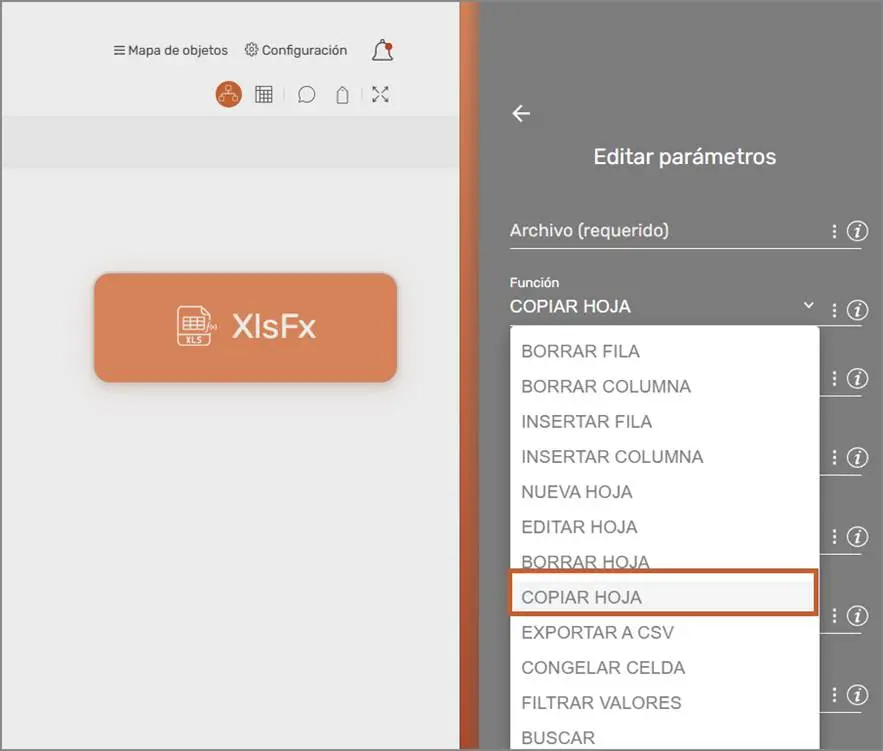Click the notification bell icon
Image resolution: width=883 pixels, height=751 pixels.
click(x=382, y=50)
